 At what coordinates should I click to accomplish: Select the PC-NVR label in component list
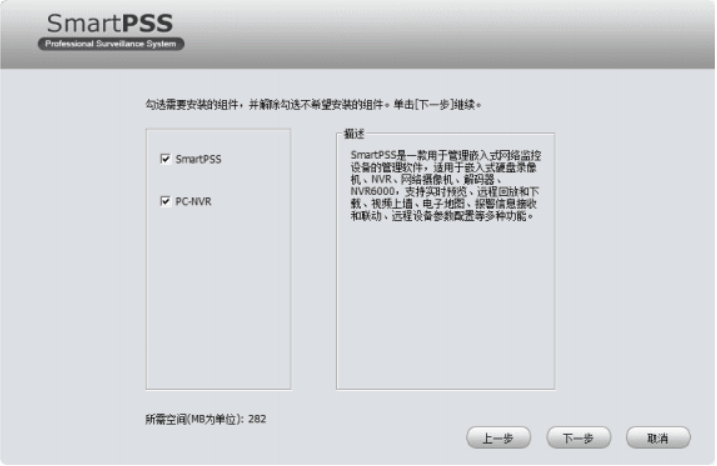pyautogui.click(x=193, y=201)
